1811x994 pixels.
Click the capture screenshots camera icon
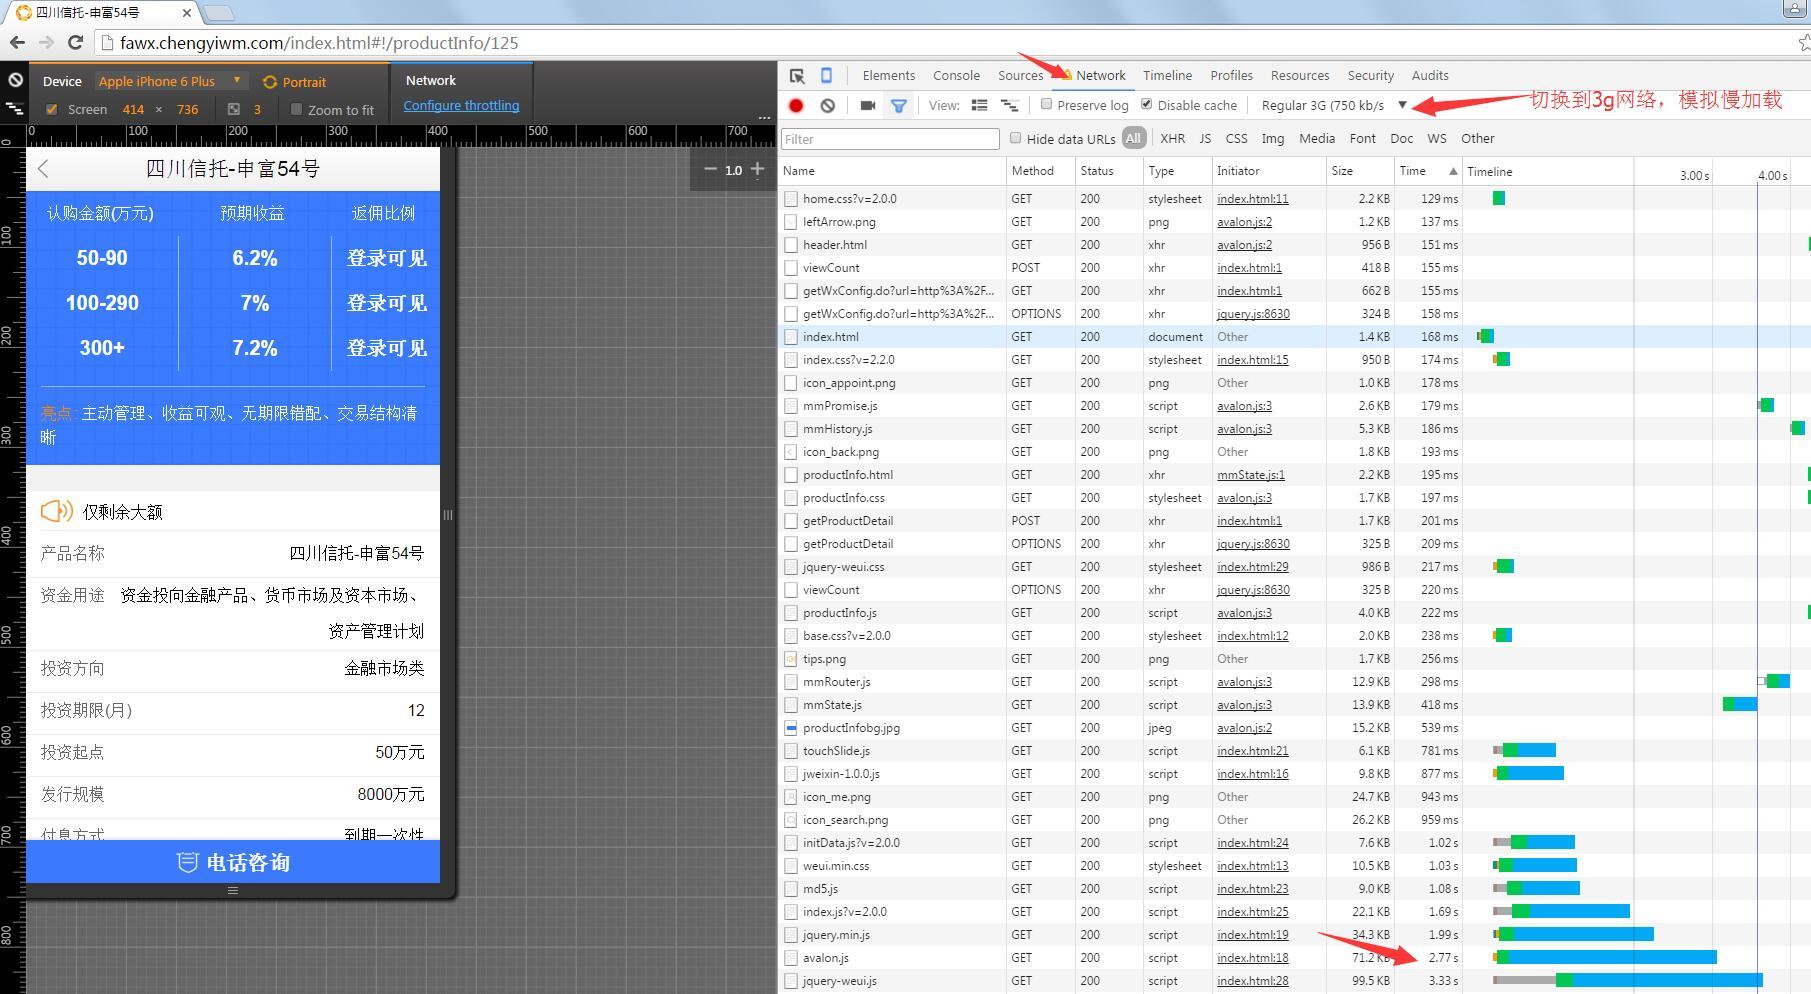[x=867, y=105]
